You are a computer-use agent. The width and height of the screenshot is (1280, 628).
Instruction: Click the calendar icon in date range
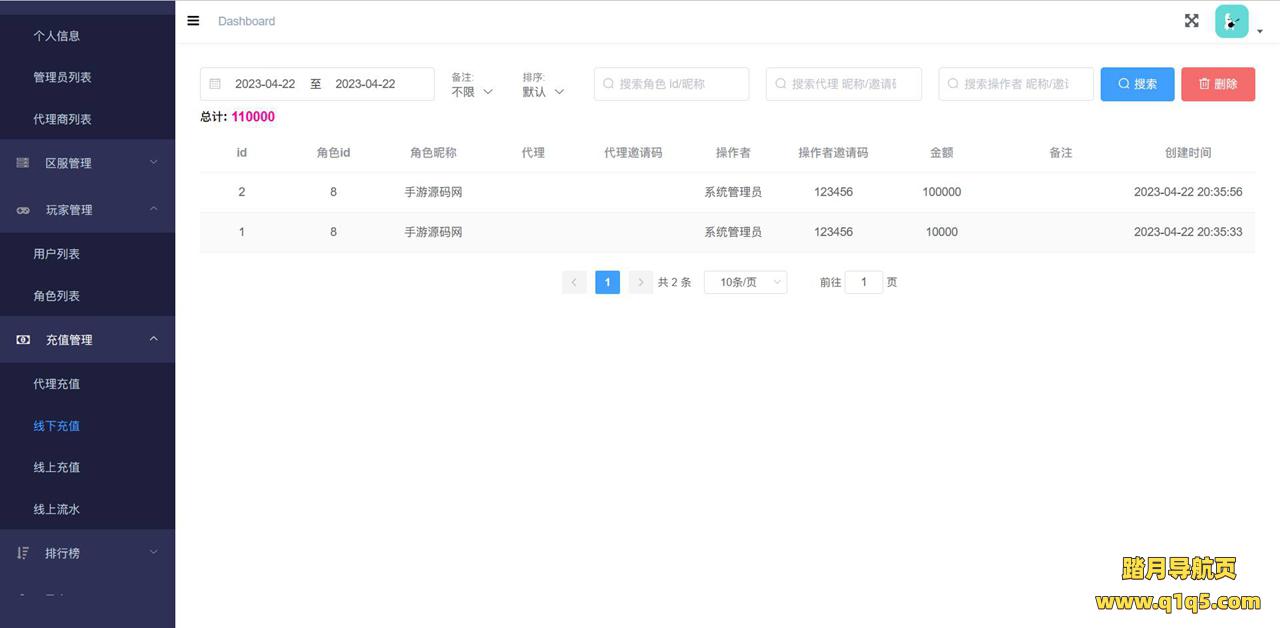click(215, 84)
